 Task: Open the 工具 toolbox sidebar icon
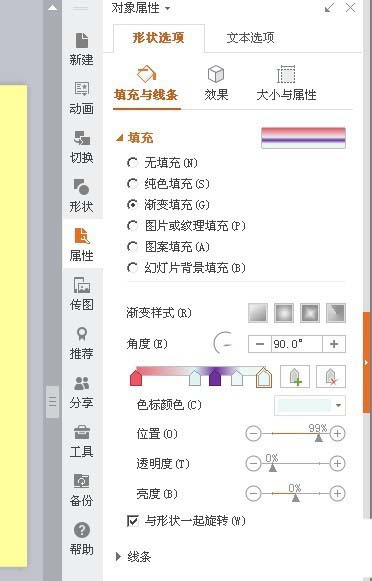[82, 441]
